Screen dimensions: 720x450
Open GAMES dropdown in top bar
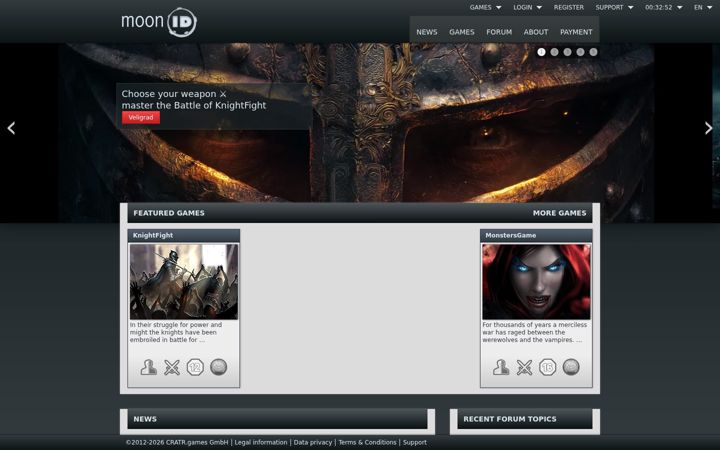pos(485,7)
